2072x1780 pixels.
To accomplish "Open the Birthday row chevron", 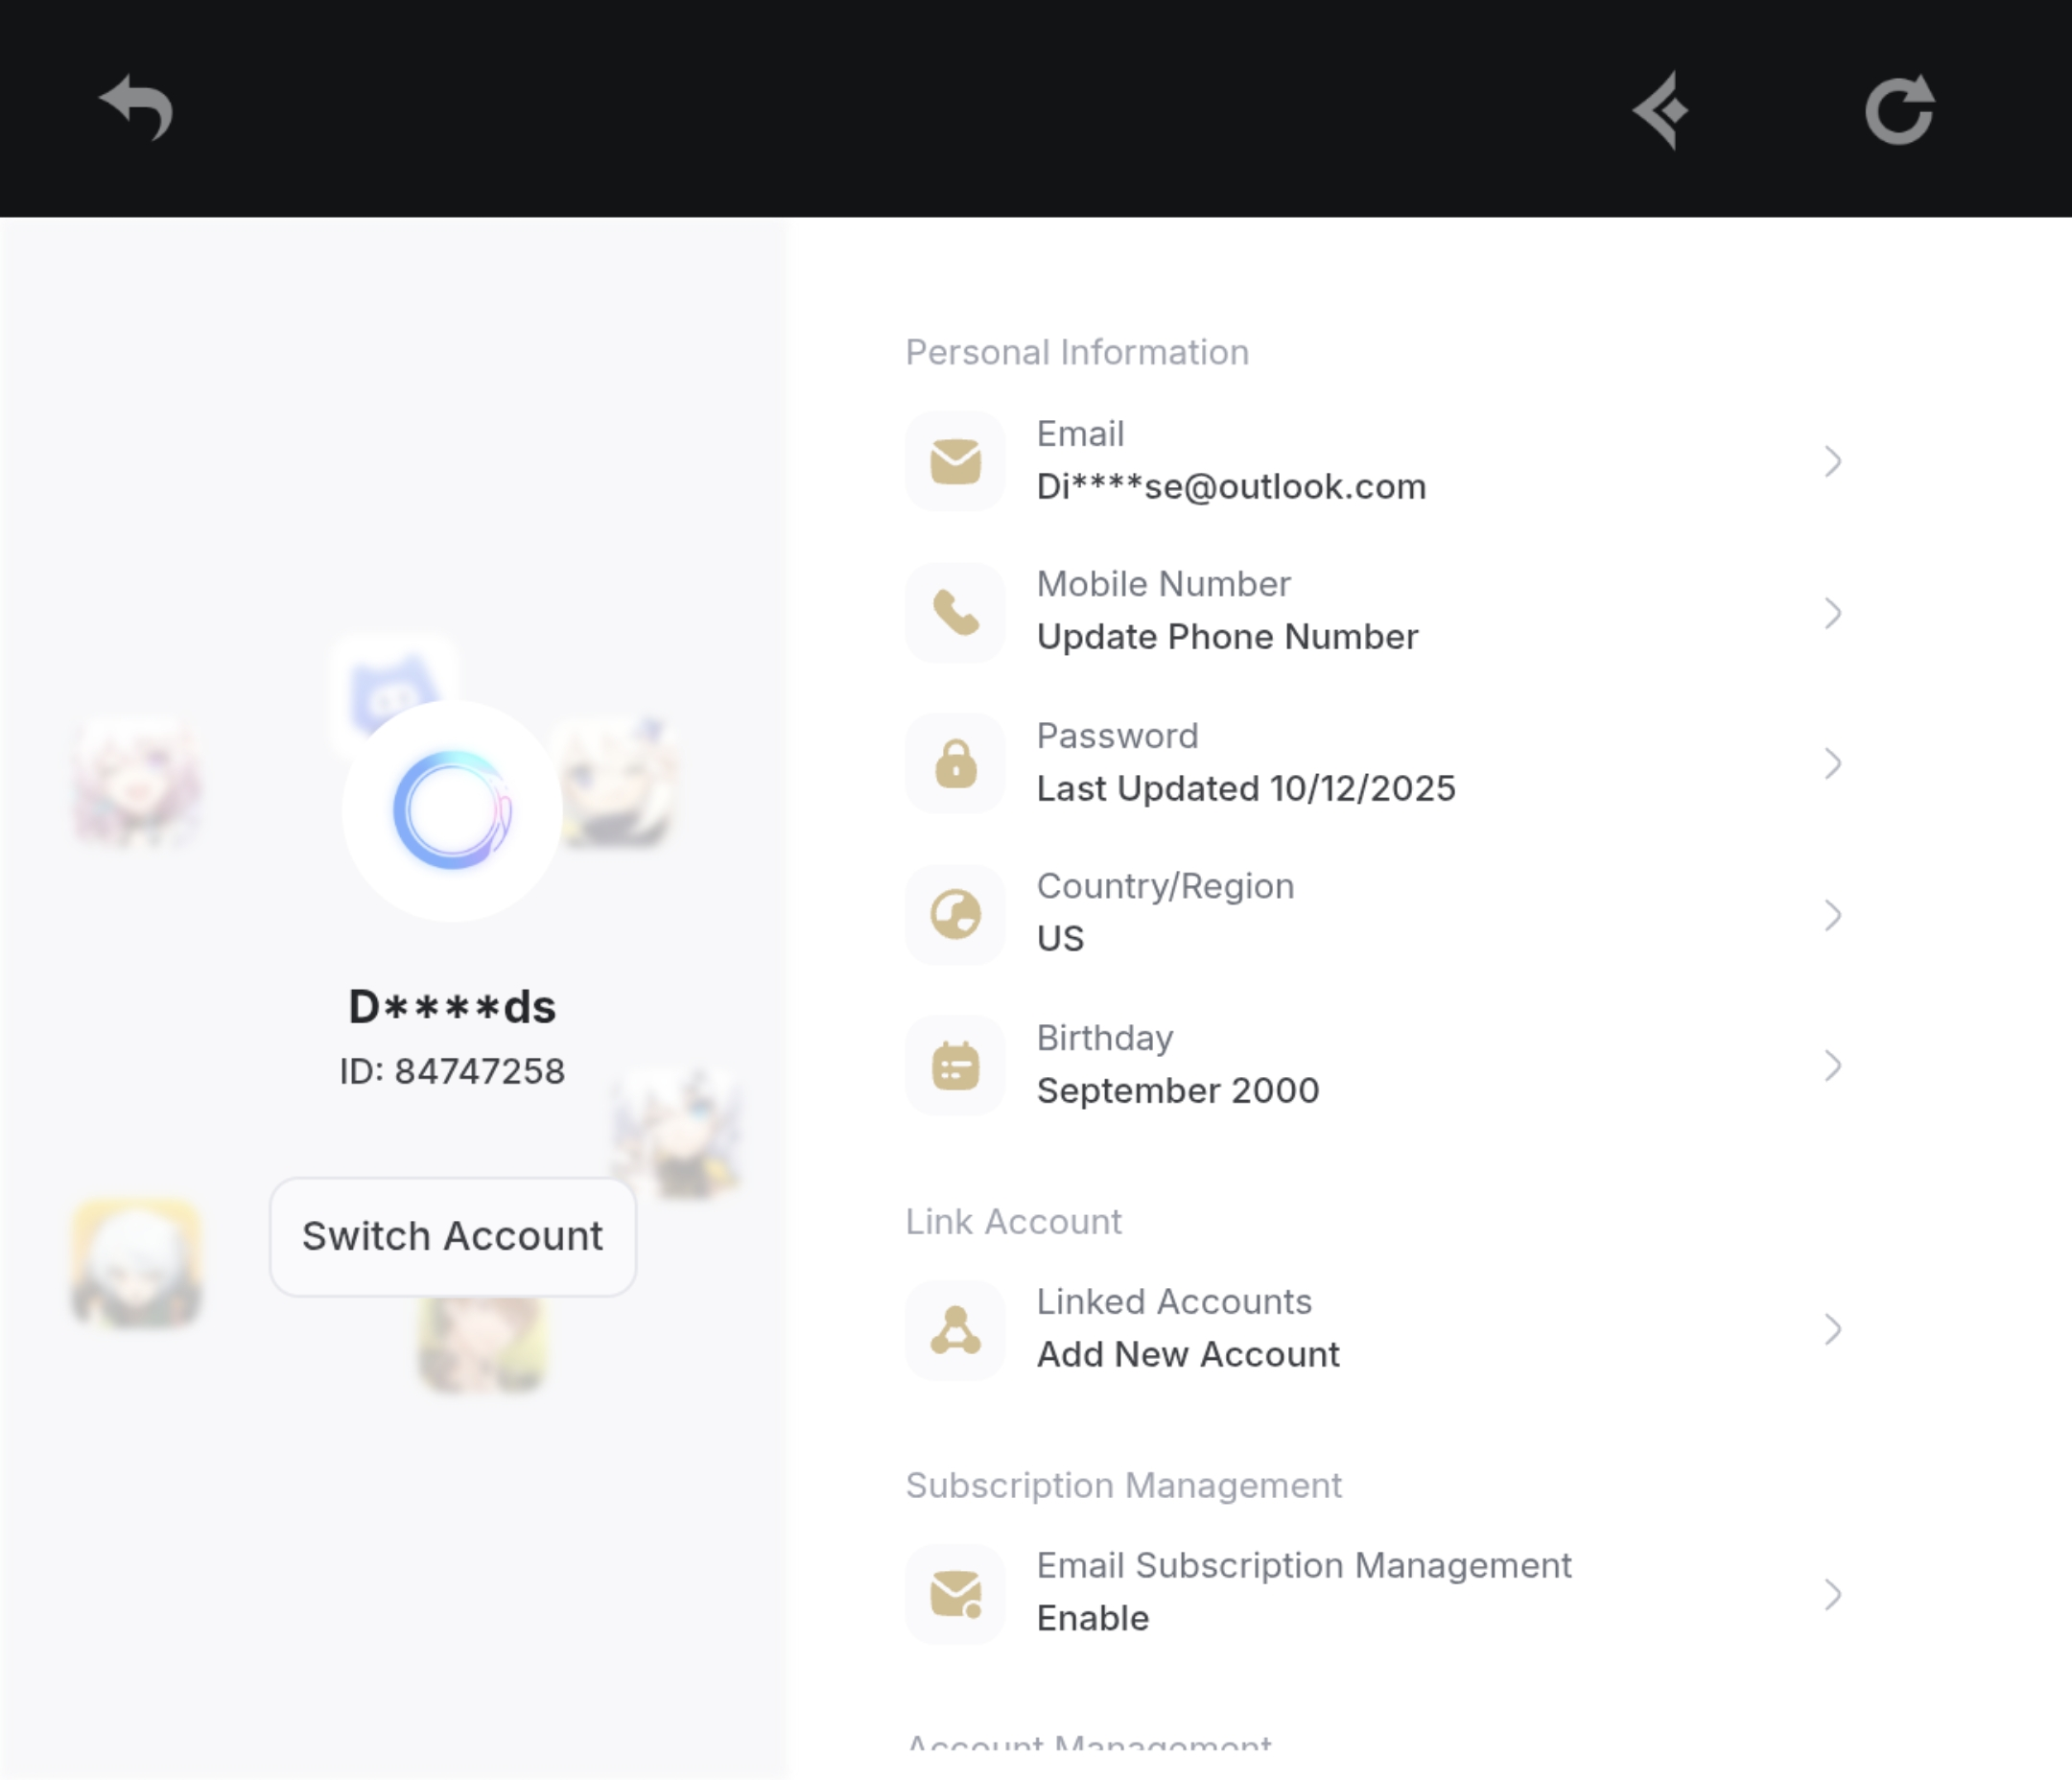I will coord(1832,1066).
